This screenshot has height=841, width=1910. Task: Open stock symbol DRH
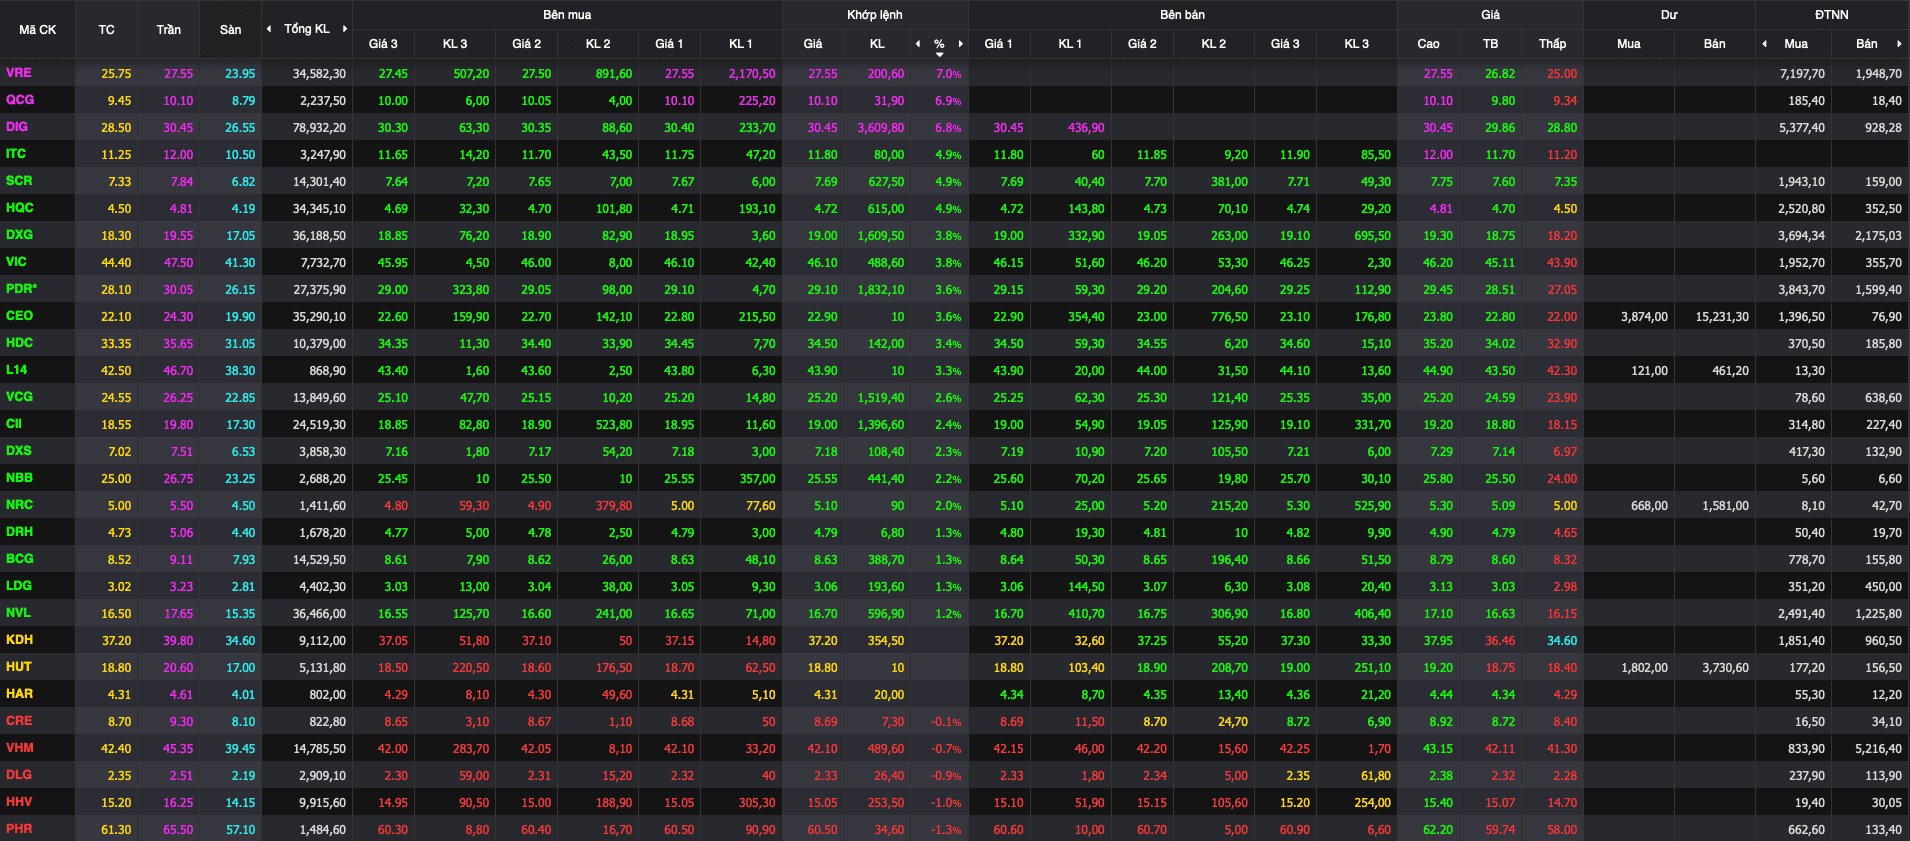click(x=19, y=532)
